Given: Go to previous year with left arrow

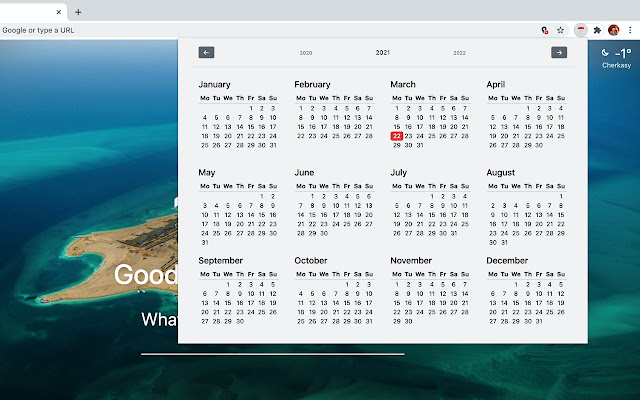Looking at the screenshot, I should coord(206,52).
